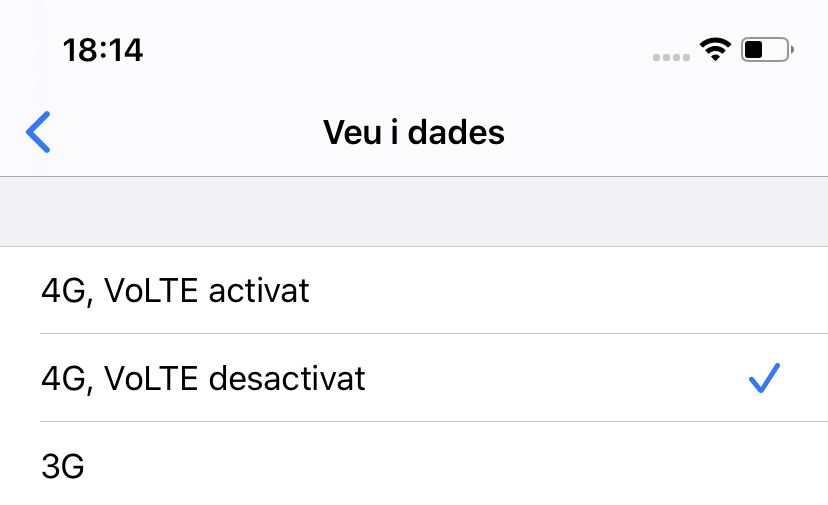Choose 4G, VoLTE desactivat option
Viewport: 828px width, 505px height.
(x=203, y=378)
